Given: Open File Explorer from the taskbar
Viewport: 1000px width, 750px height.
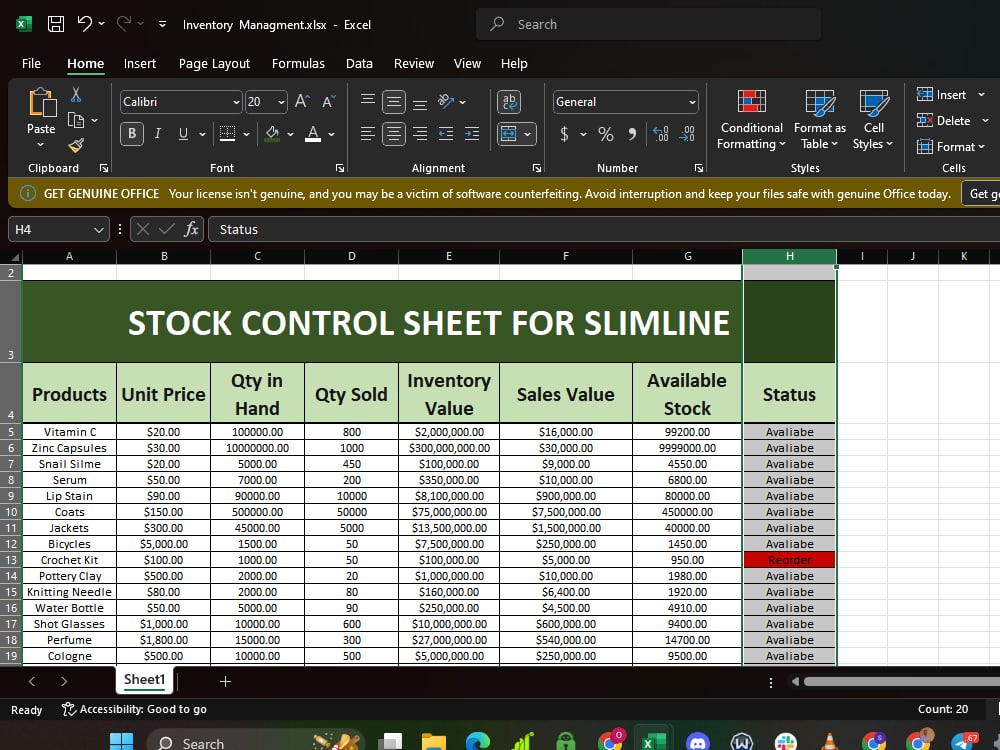Looking at the screenshot, I should click(434, 741).
